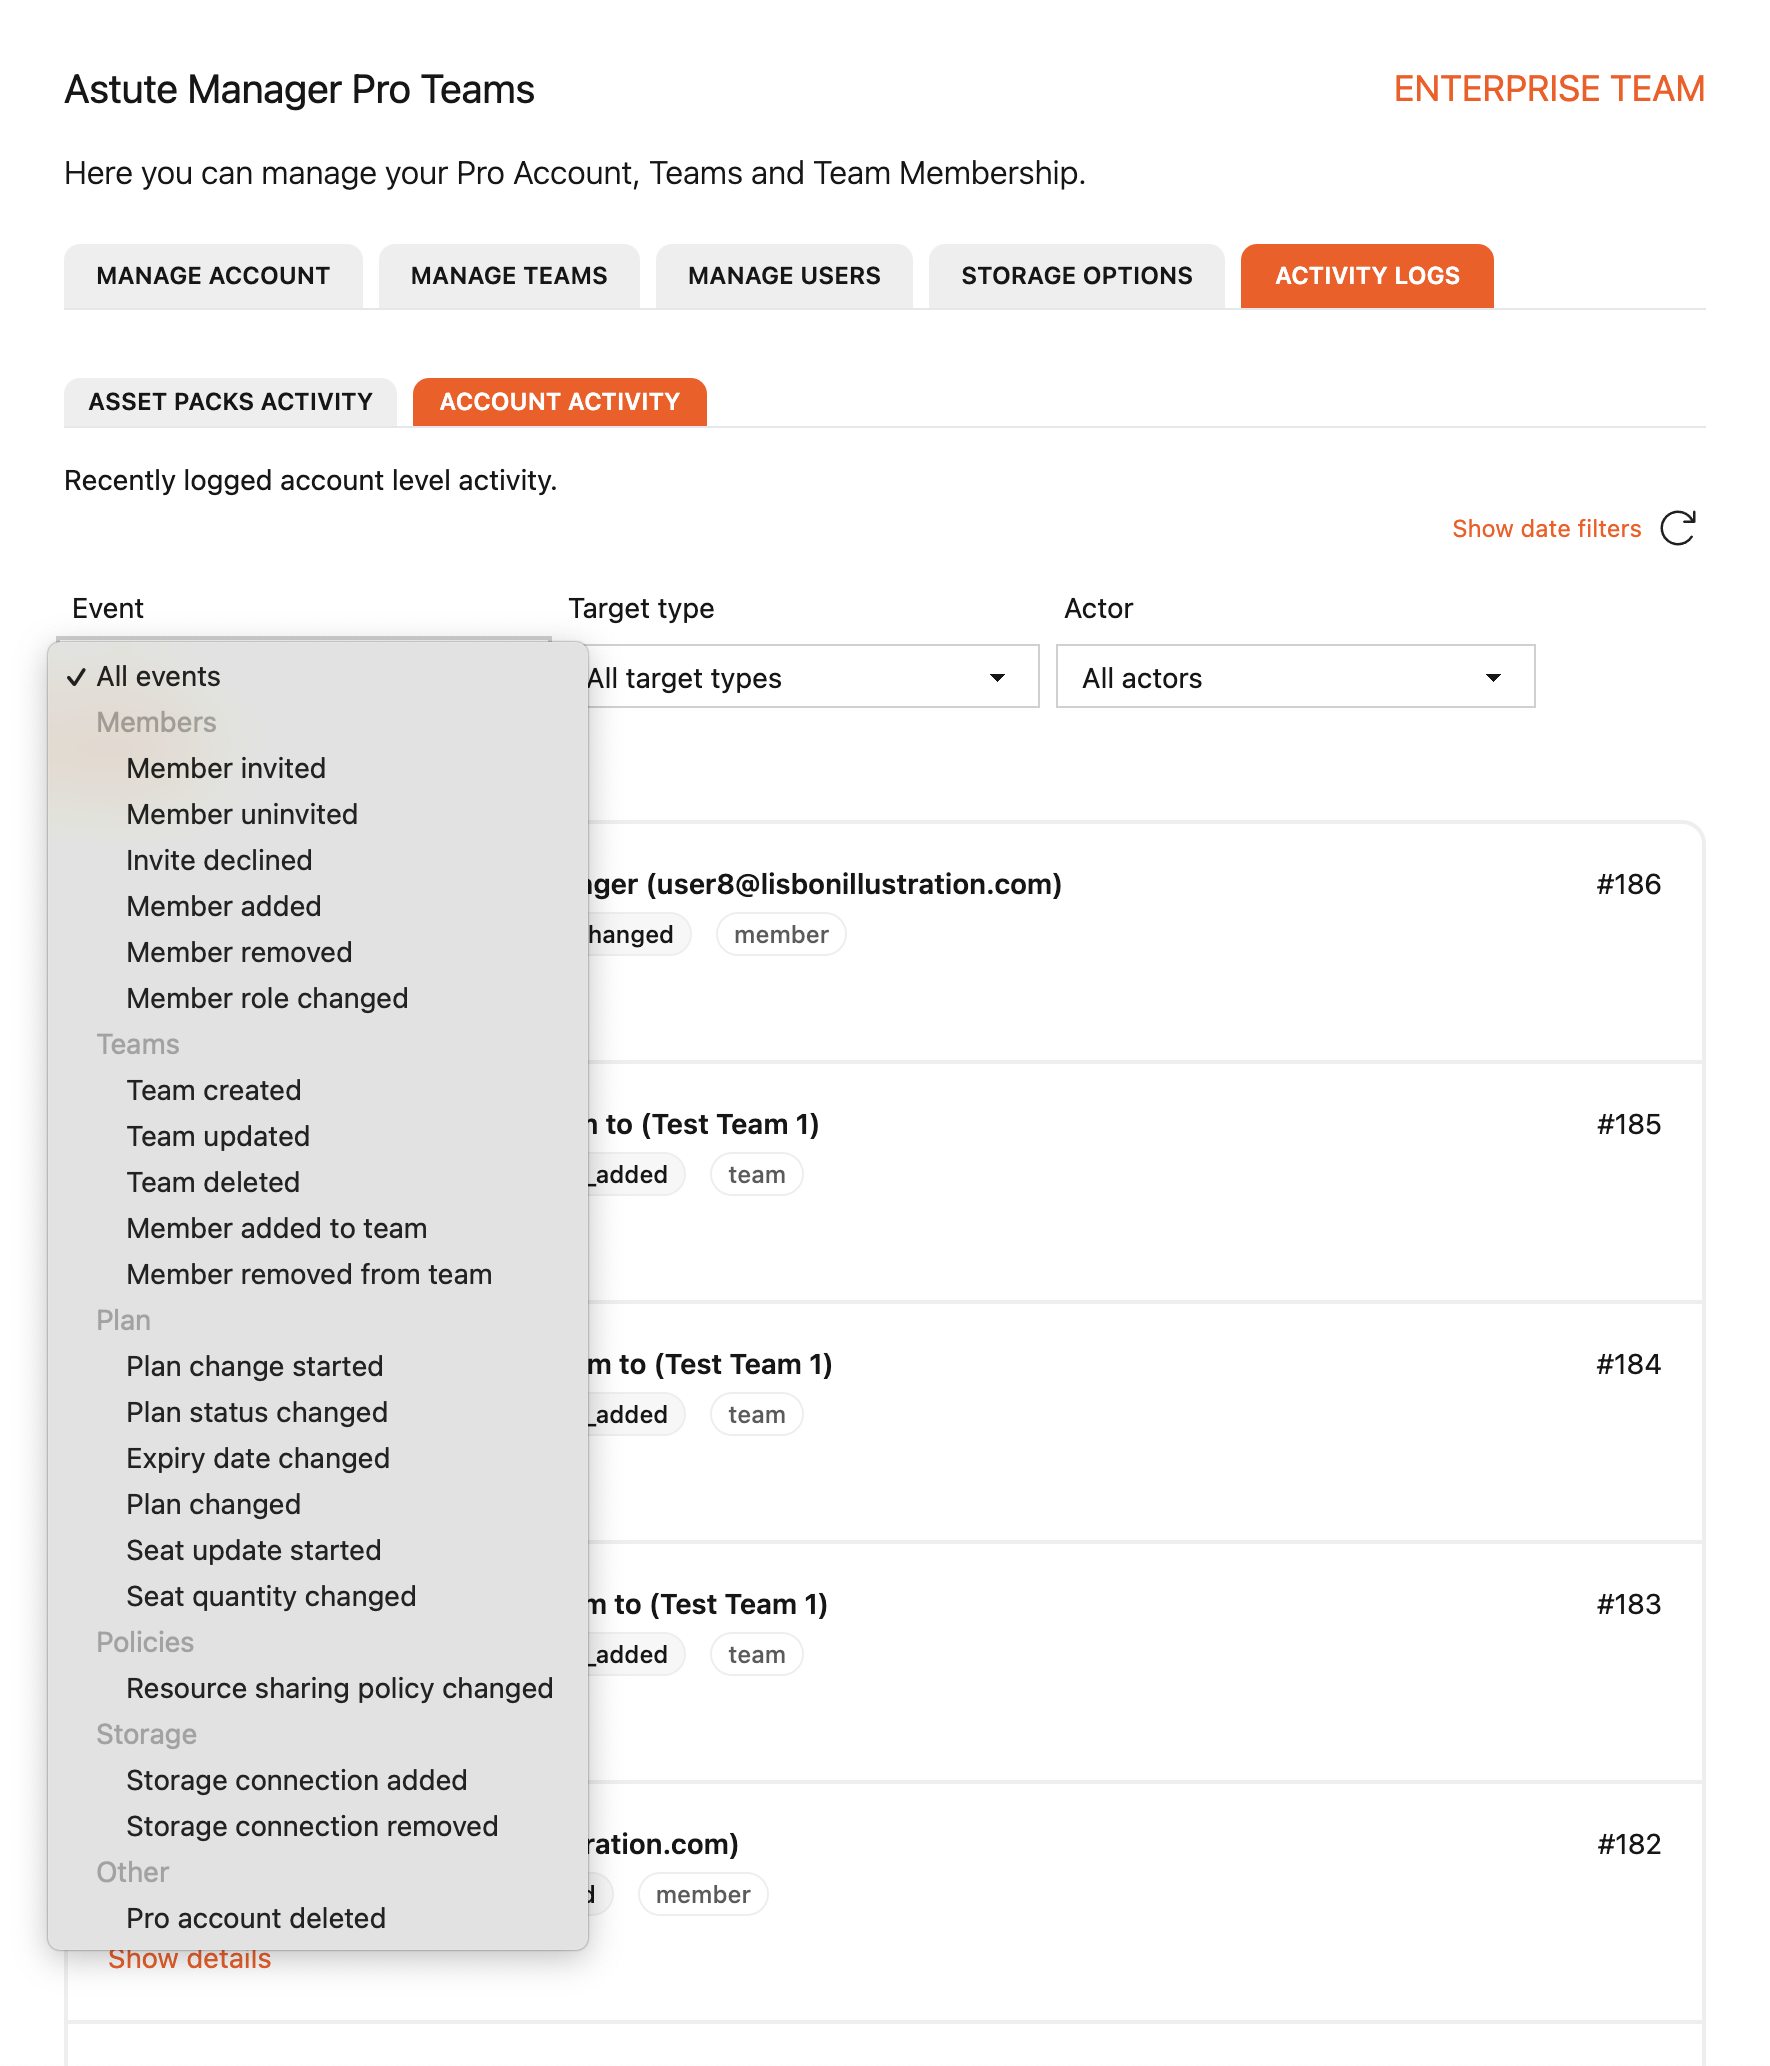Choose Member removed from team option

(309, 1274)
